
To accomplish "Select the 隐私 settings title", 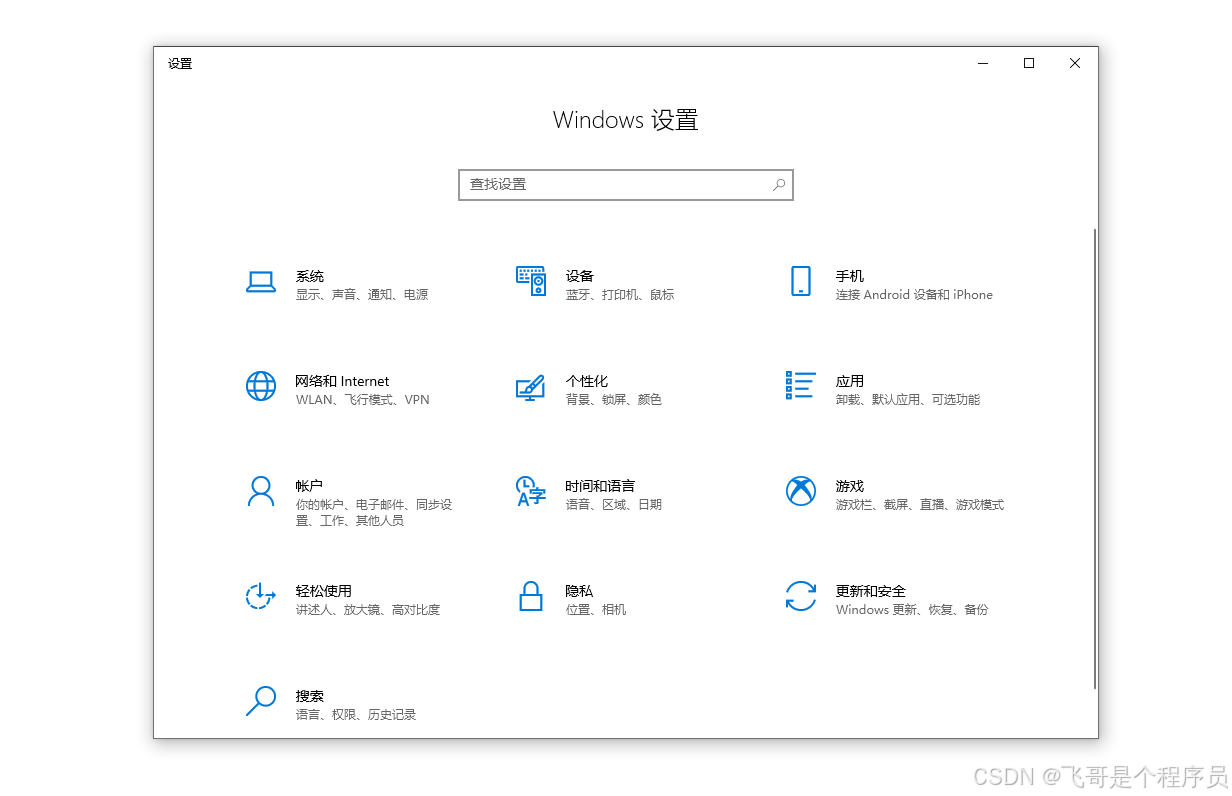I will 580,591.
